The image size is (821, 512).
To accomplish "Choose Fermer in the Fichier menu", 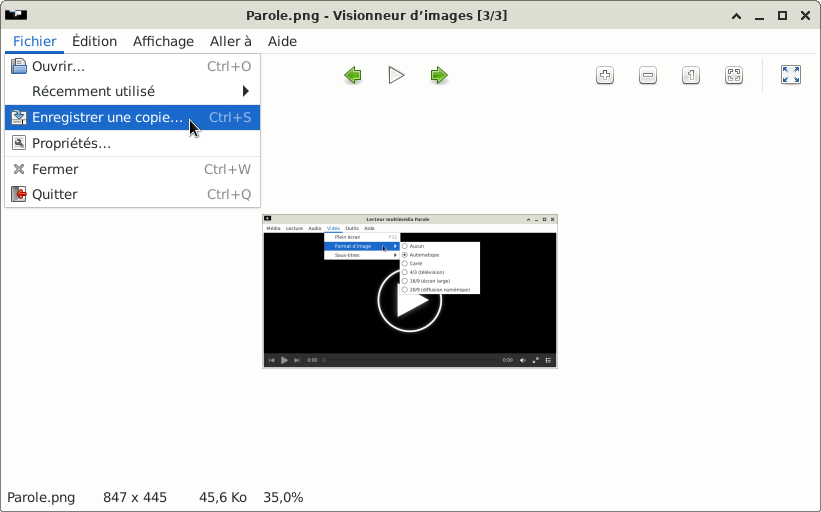I will [x=132, y=169].
